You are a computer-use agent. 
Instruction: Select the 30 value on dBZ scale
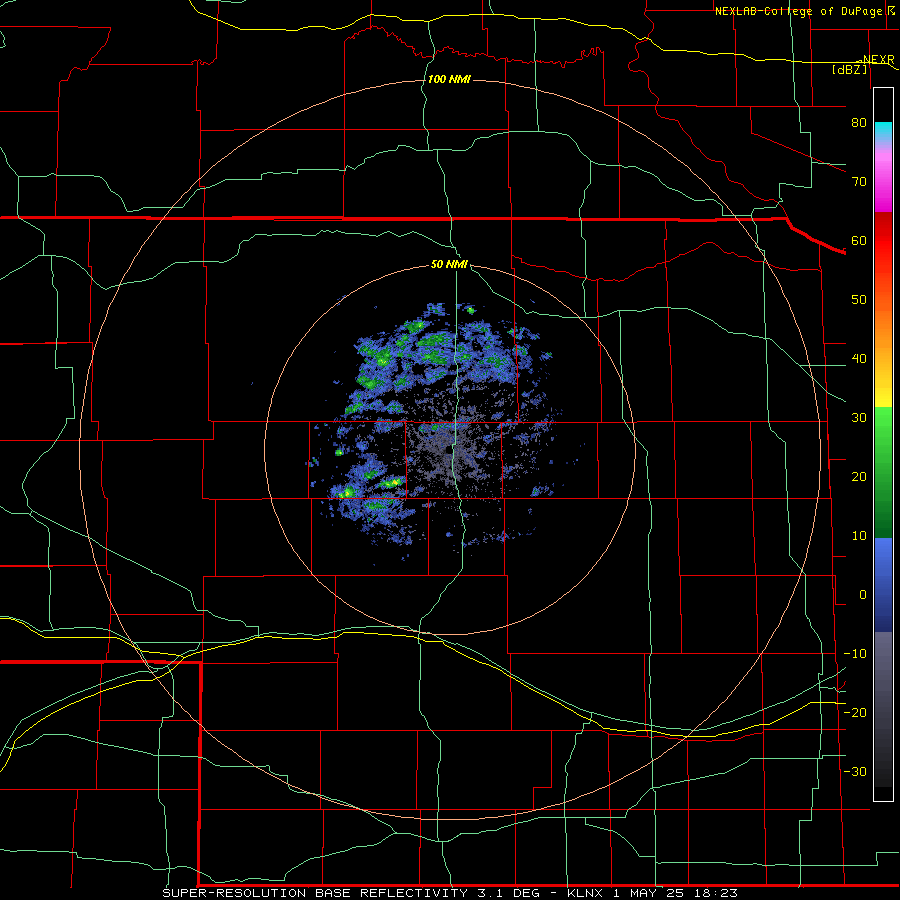(859, 418)
